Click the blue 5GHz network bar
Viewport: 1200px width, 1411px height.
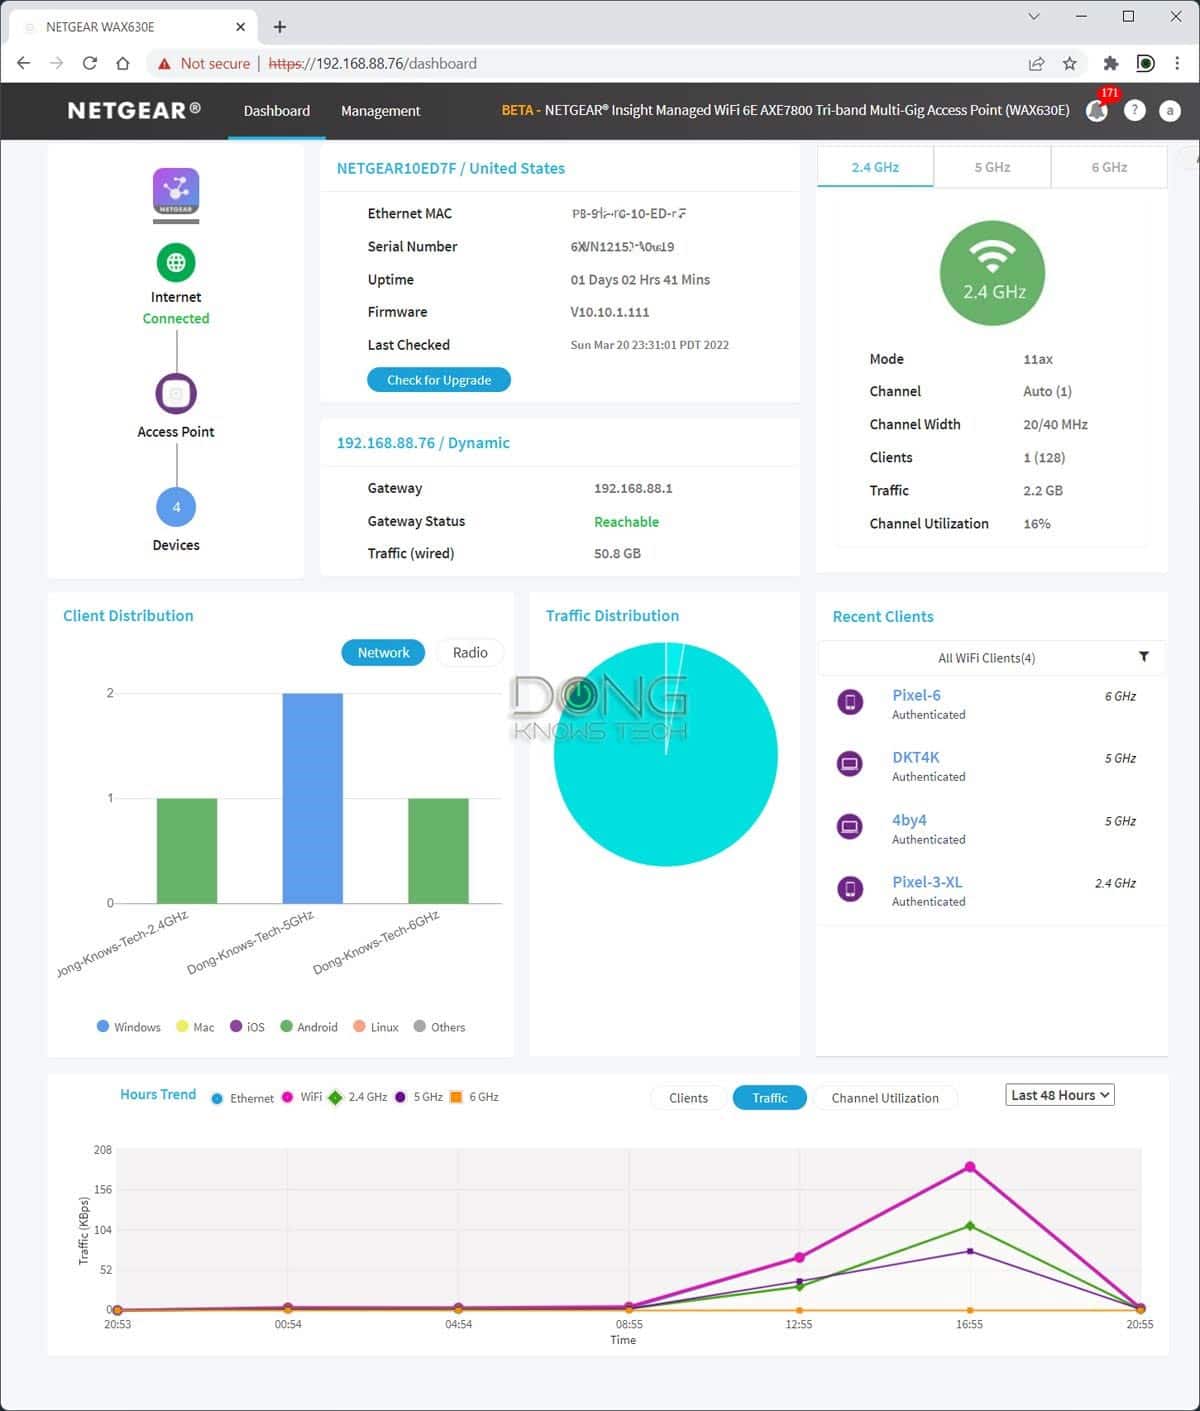click(313, 798)
